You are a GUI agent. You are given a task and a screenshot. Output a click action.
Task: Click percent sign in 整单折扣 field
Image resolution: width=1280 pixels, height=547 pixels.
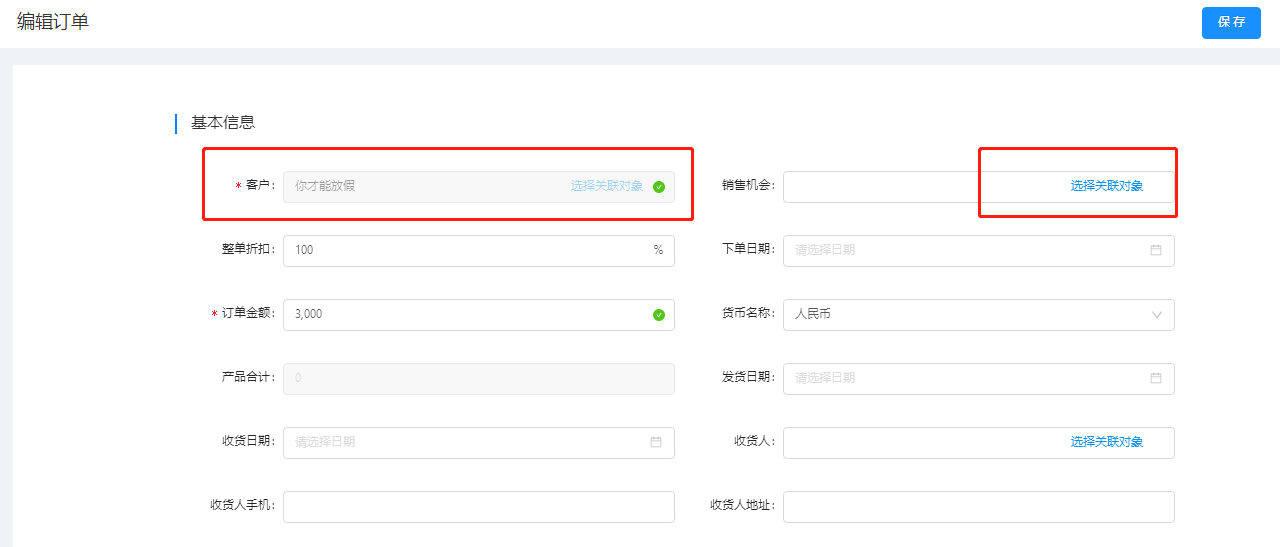tap(658, 250)
